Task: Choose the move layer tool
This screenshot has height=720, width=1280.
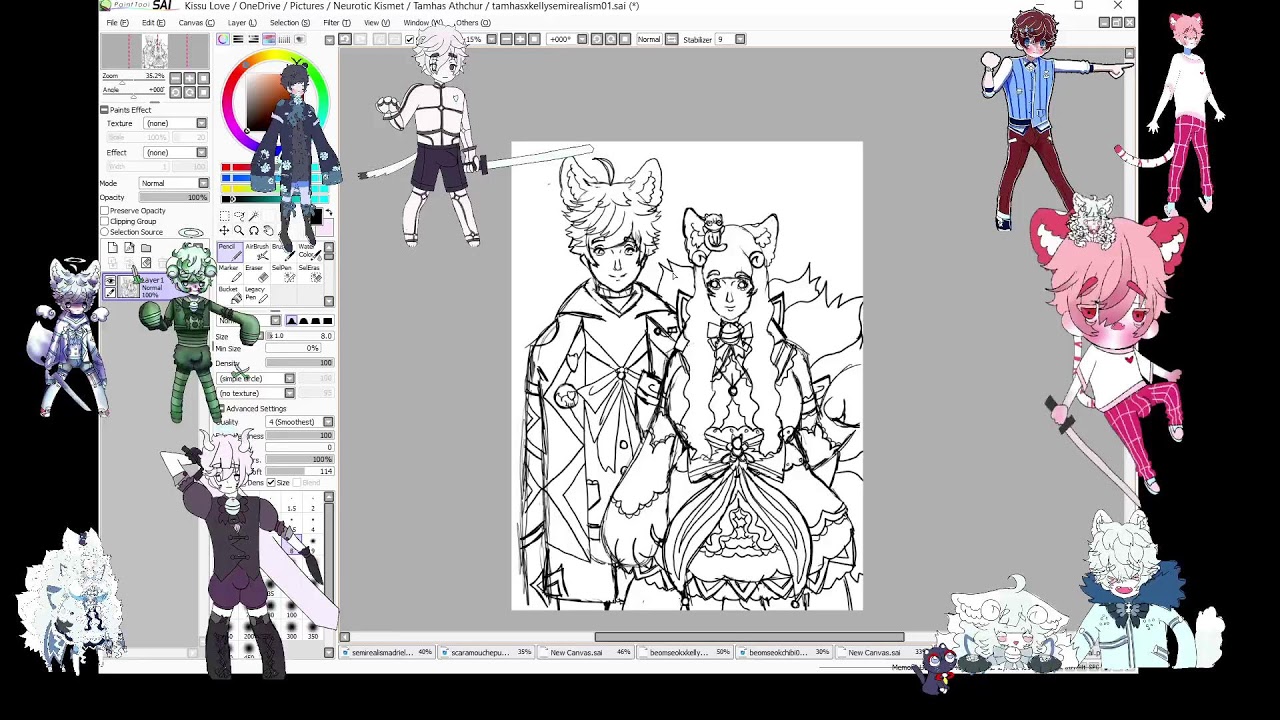Action: point(224,231)
